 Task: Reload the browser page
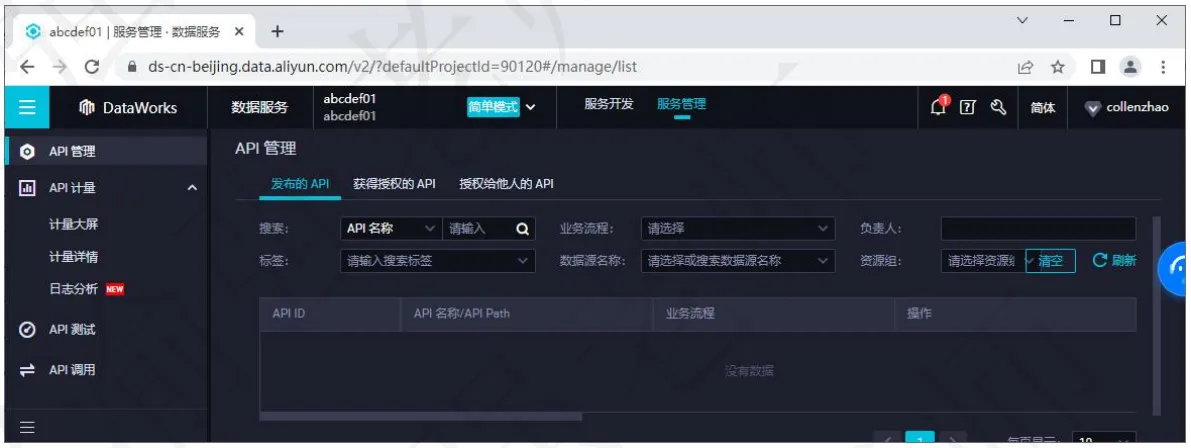[92, 67]
